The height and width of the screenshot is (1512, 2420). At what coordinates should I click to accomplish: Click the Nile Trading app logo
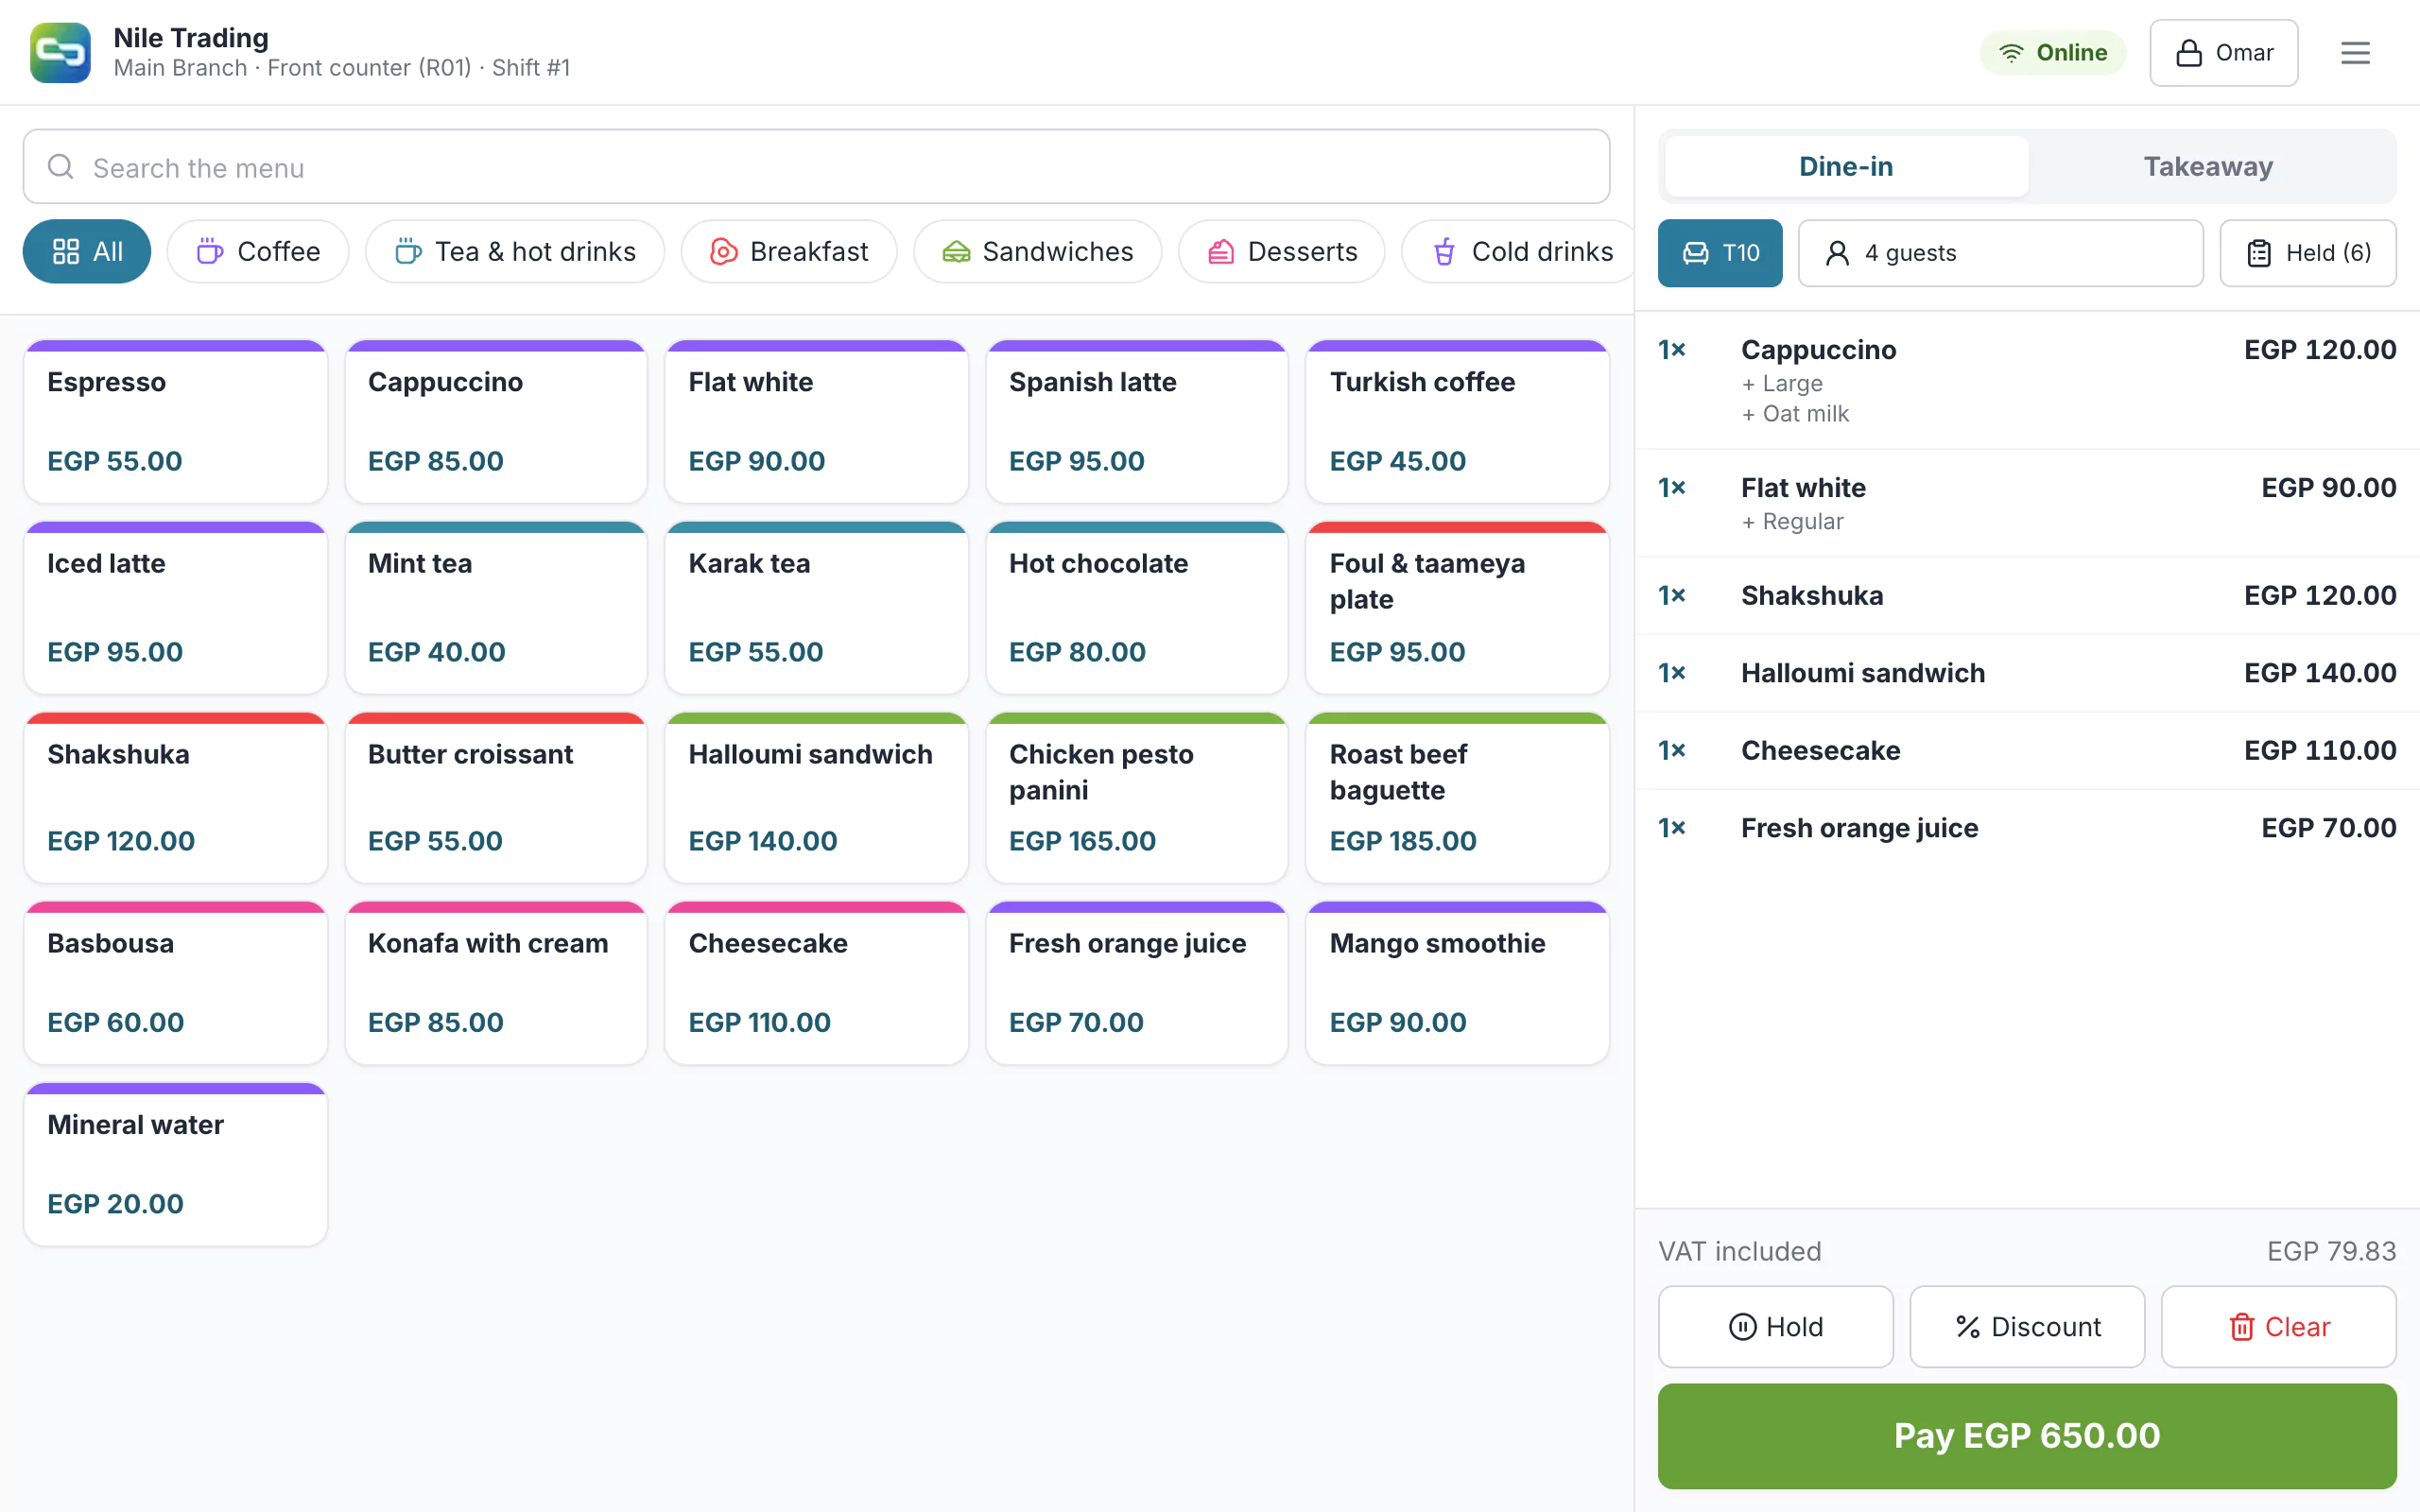coord(60,53)
